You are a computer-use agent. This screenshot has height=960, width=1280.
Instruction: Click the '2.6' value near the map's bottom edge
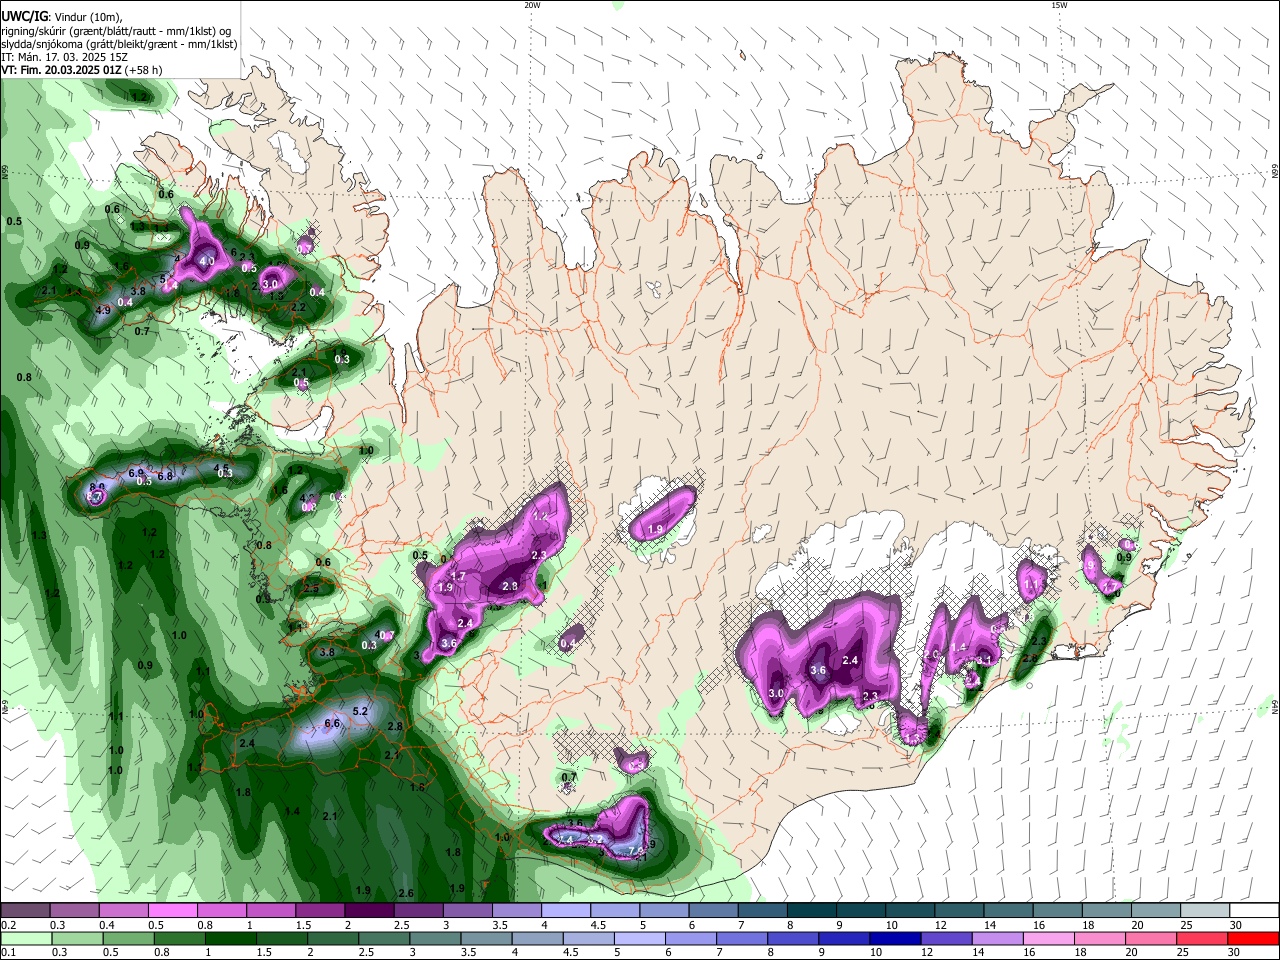click(406, 893)
